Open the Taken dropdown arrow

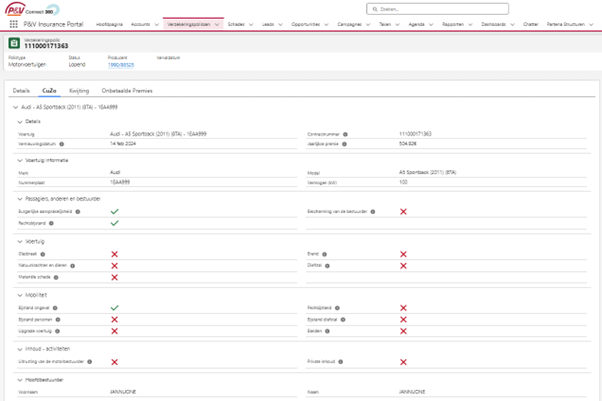(x=397, y=25)
